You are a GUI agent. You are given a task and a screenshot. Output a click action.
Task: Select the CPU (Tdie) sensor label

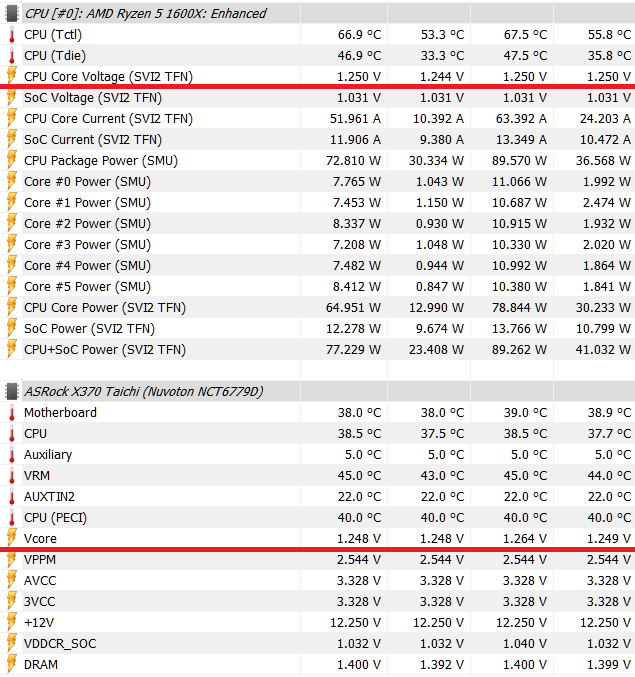click(x=55, y=56)
